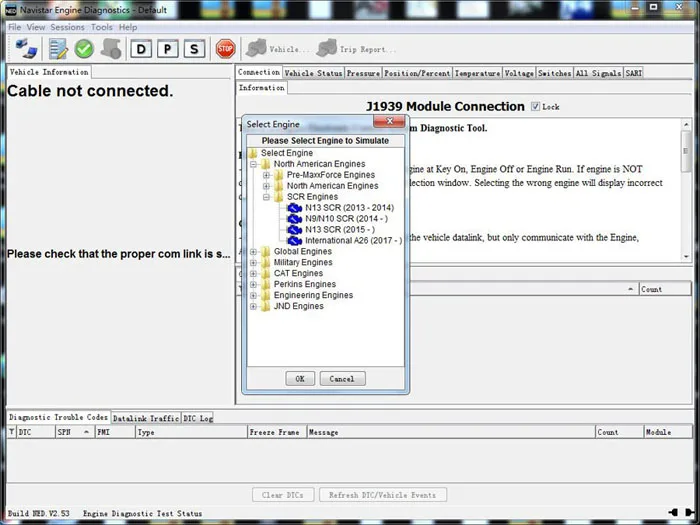Click Refresh DTC/Vehicle Events button
700x525 pixels.
click(x=382, y=495)
